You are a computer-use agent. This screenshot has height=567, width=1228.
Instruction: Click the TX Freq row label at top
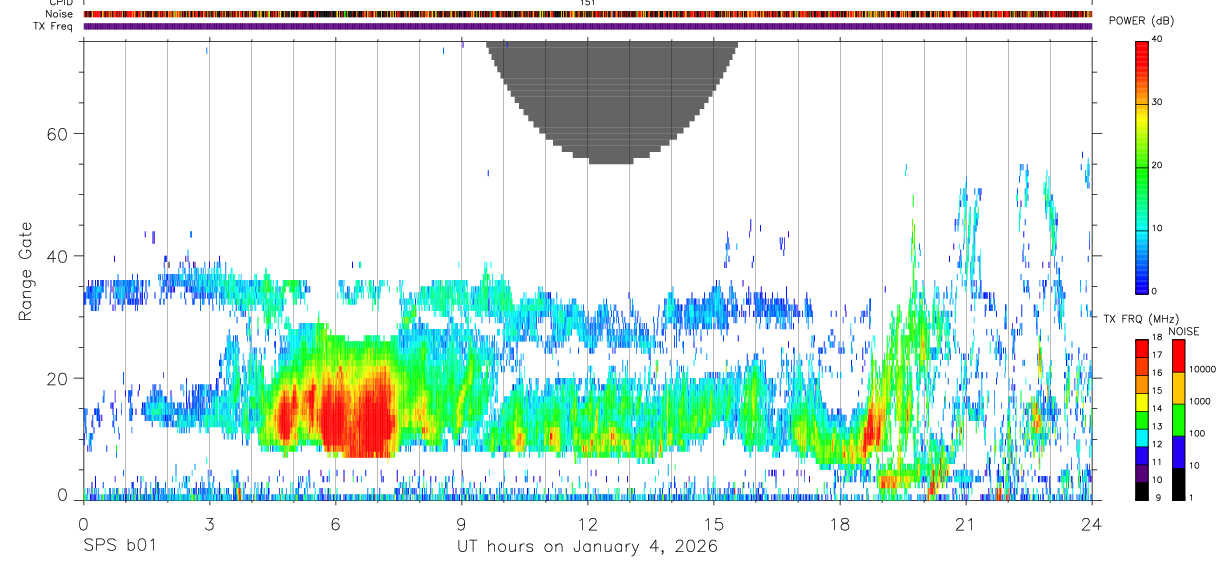coord(53,26)
